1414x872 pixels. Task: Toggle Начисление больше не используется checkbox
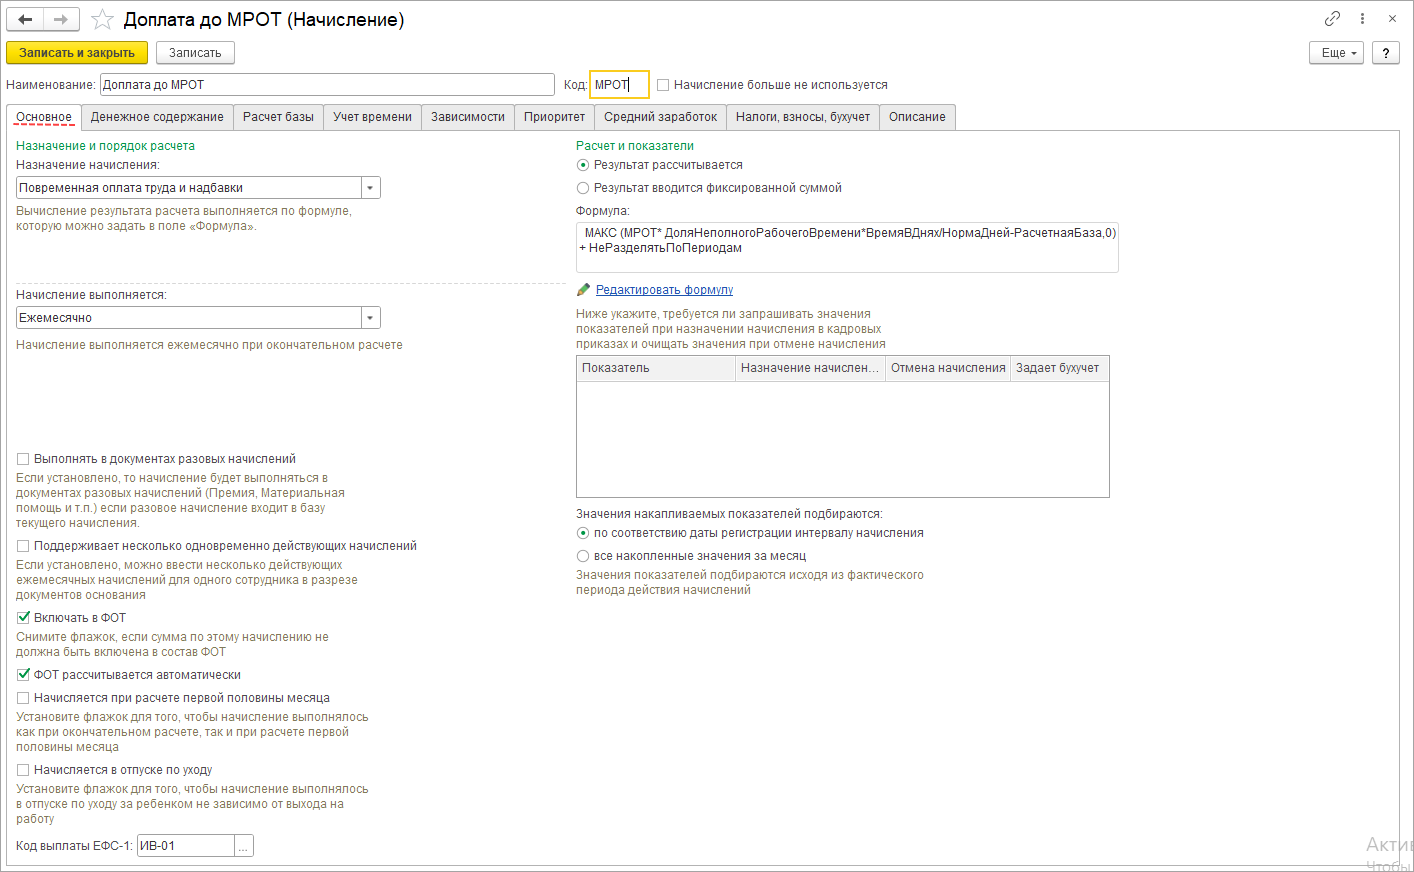663,85
